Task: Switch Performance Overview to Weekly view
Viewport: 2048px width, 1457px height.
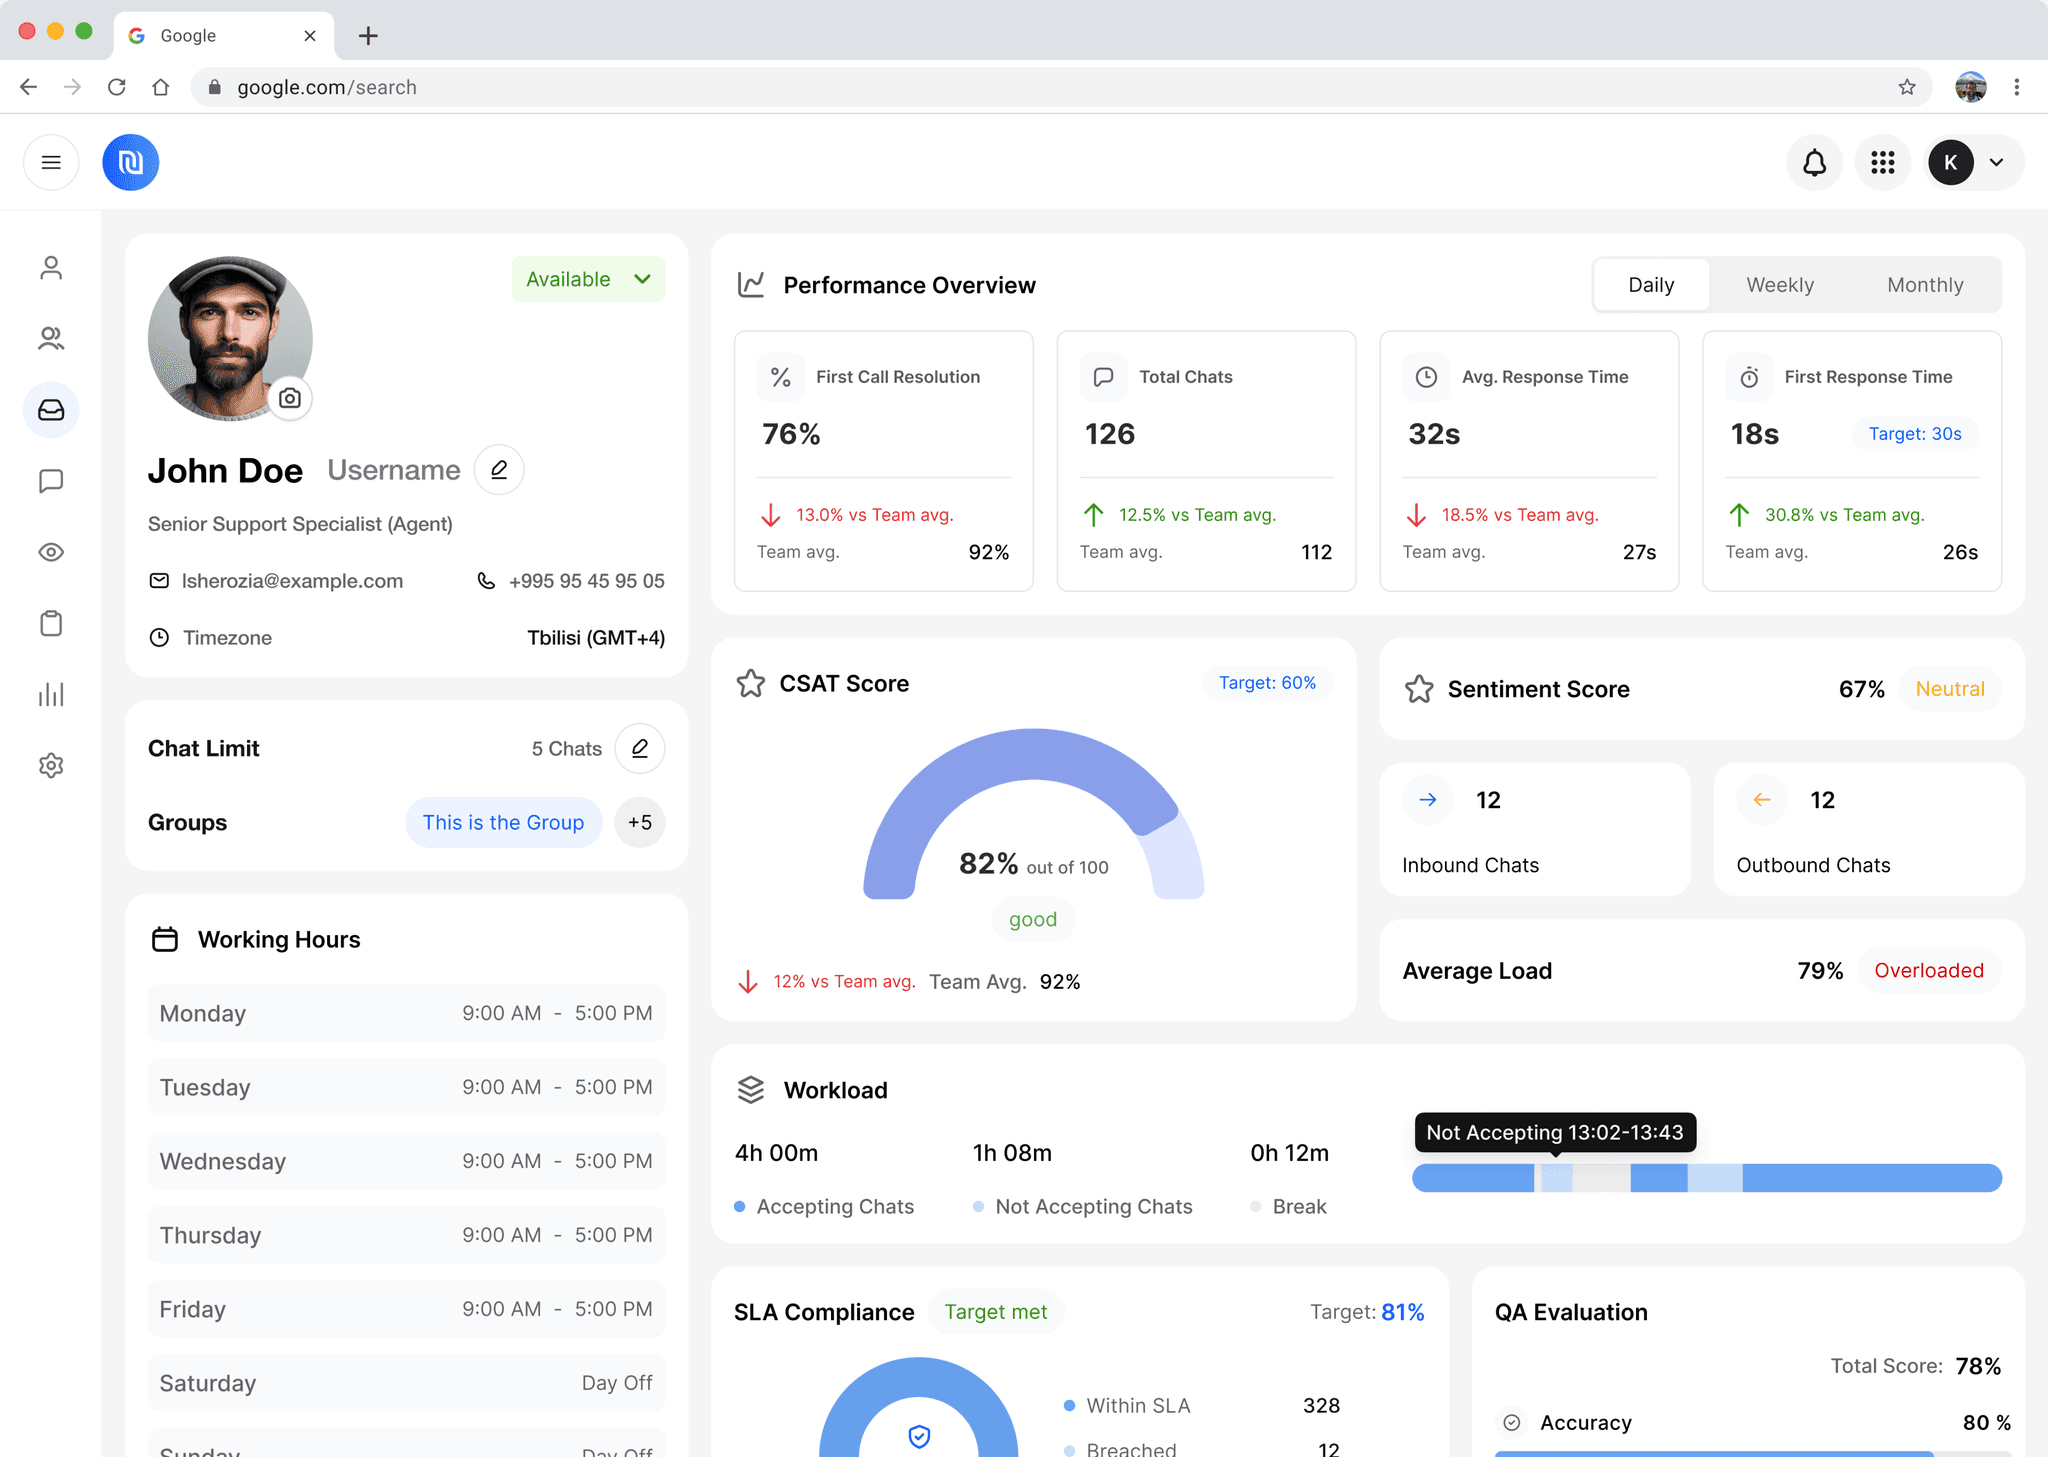Action: (1780, 285)
